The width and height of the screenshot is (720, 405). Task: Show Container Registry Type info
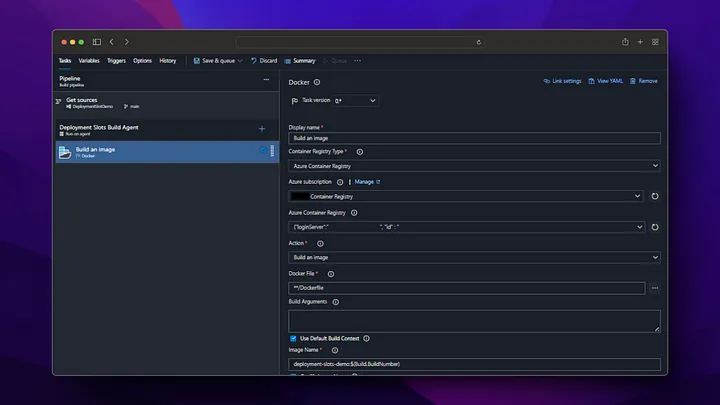360,152
